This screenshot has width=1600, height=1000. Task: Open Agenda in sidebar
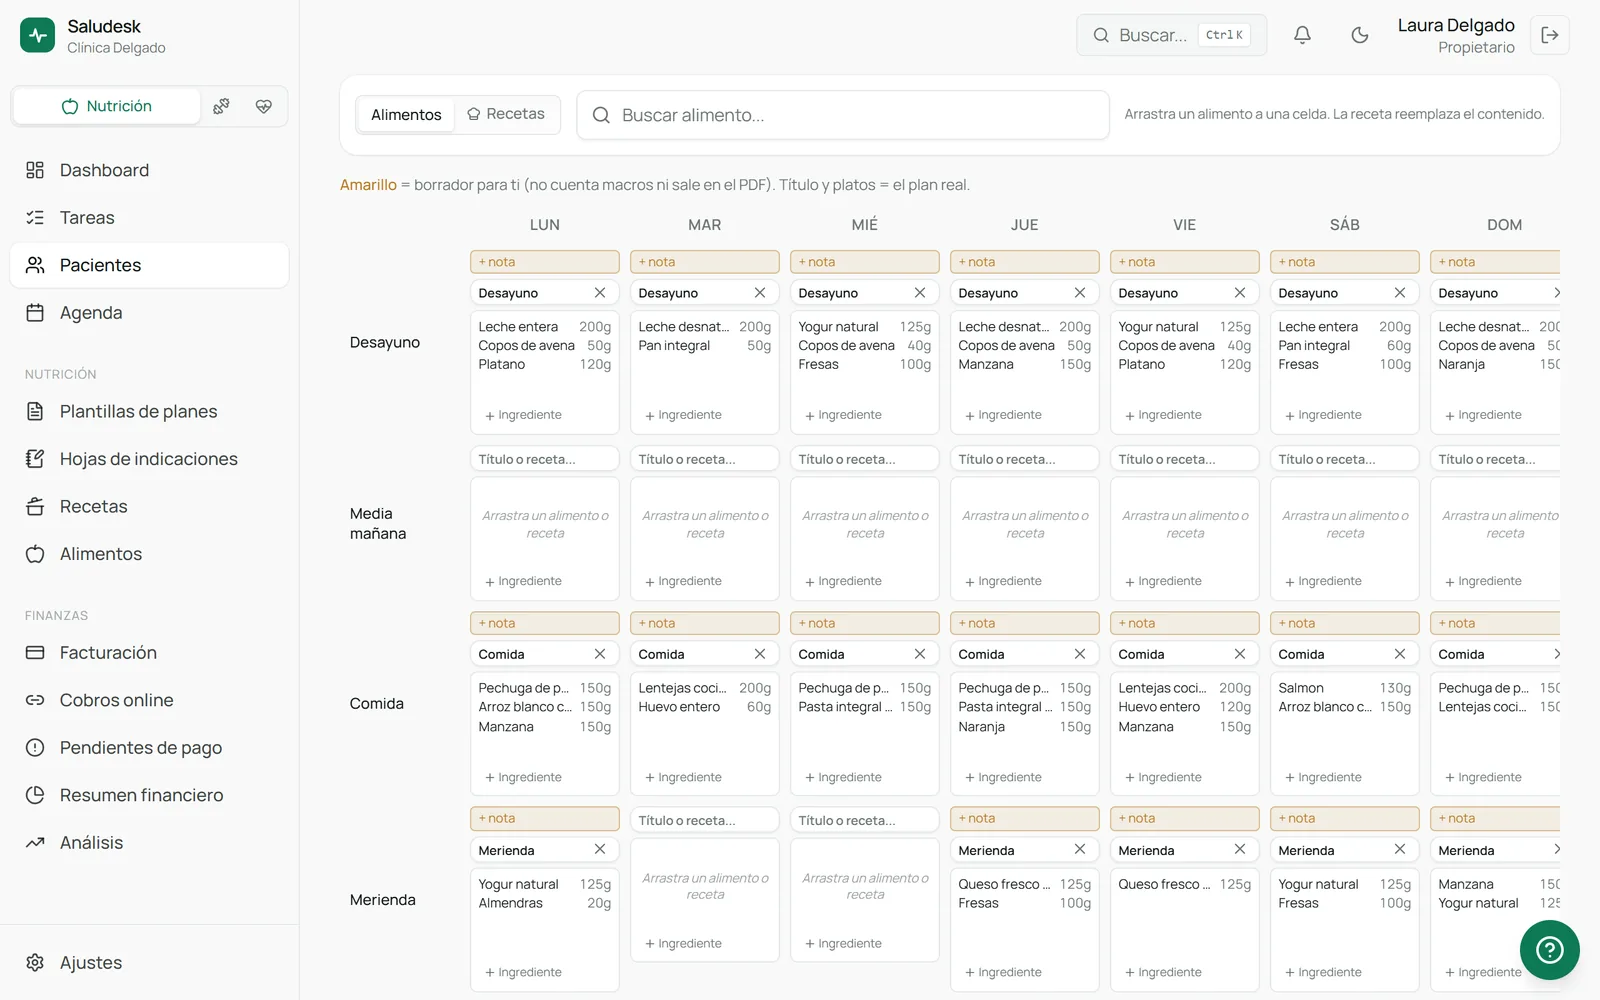(149, 312)
